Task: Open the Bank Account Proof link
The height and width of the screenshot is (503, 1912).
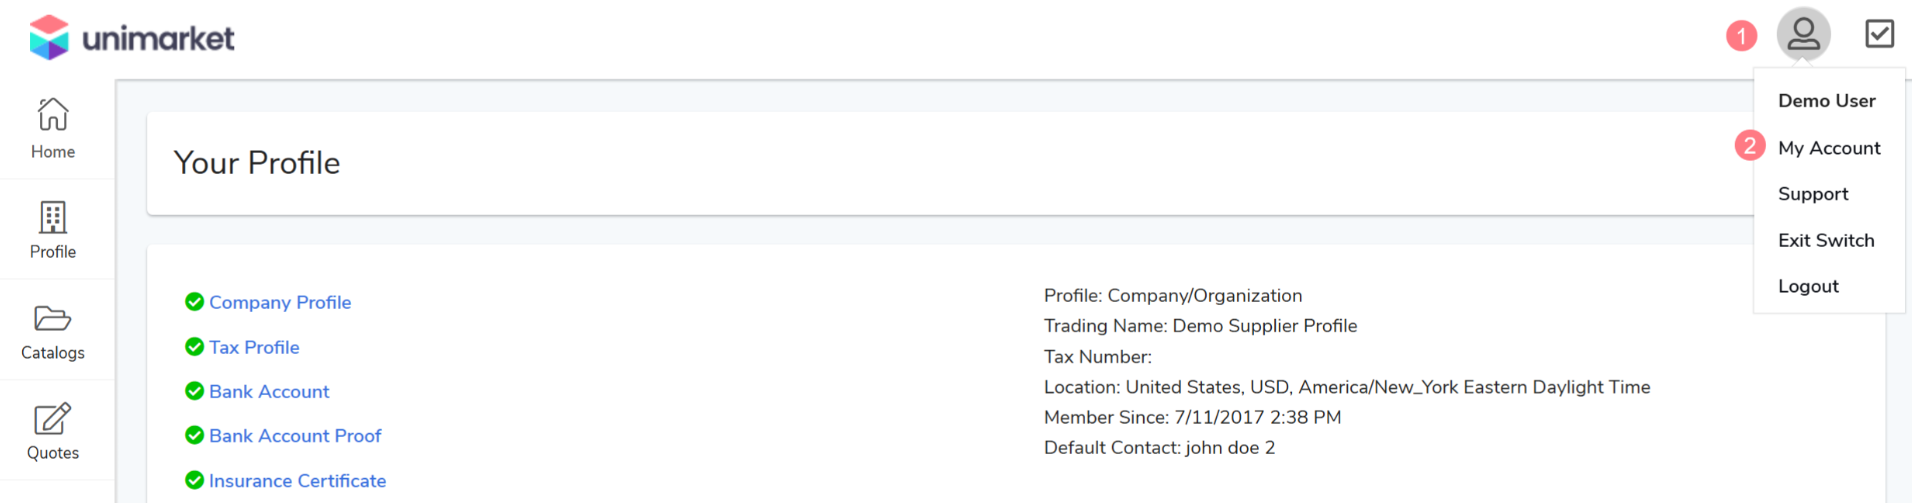Action: [x=295, y=436]
